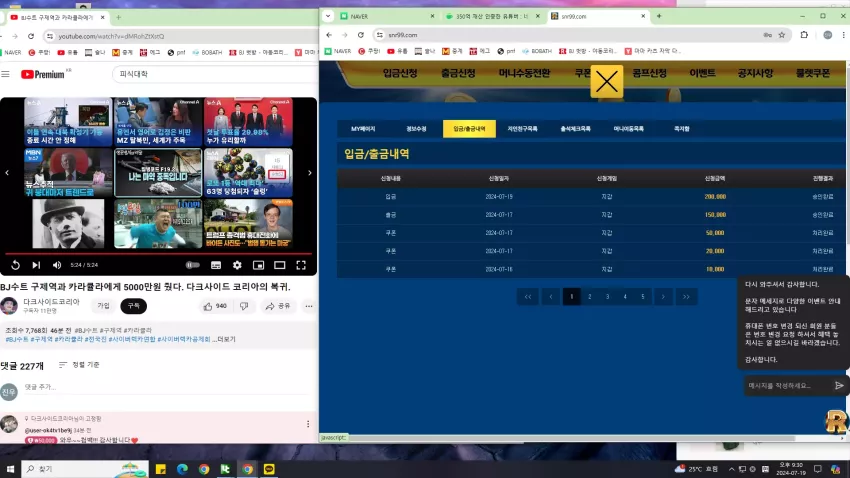The width and height of the screenshot is (850, 478).
Task: Switch to the 350억 browser tab
Action: click(492, 16)
